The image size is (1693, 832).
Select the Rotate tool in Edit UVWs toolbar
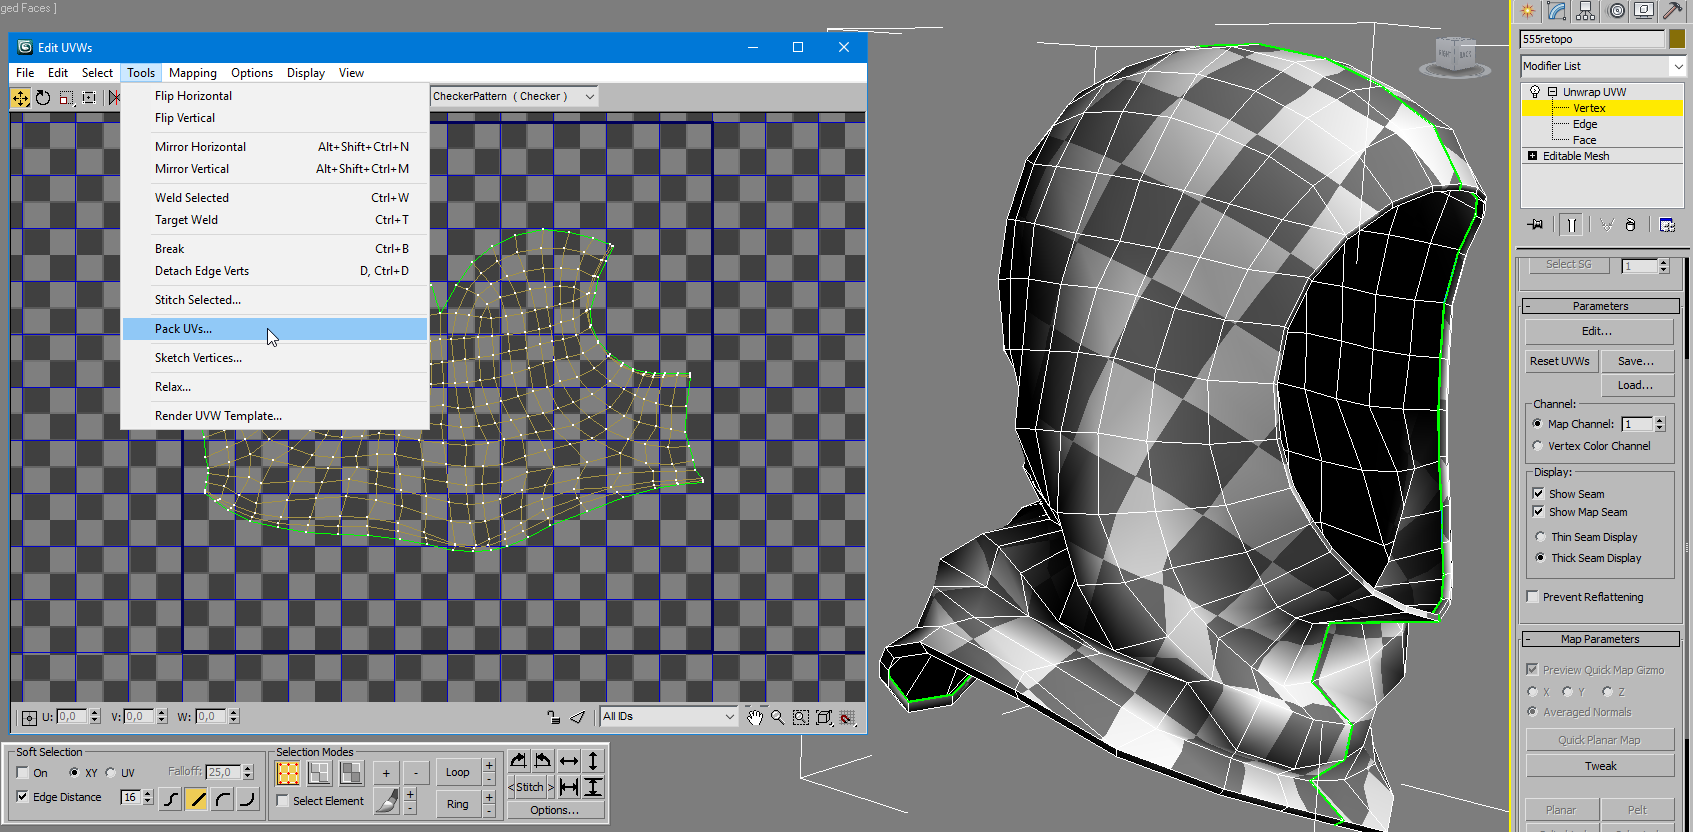tap(43, 97)
